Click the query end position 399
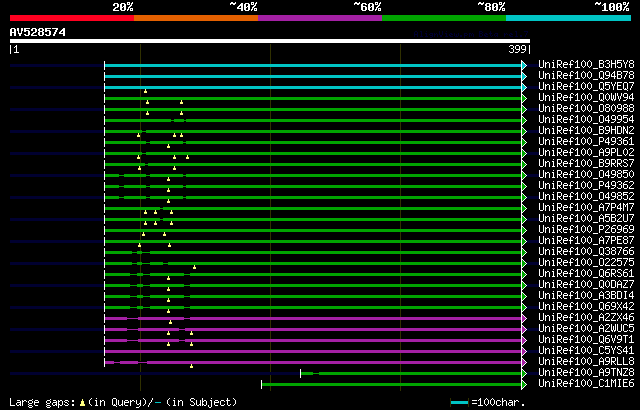The width and height of the screenshot is (640, 410). click(x=517, y=49)
